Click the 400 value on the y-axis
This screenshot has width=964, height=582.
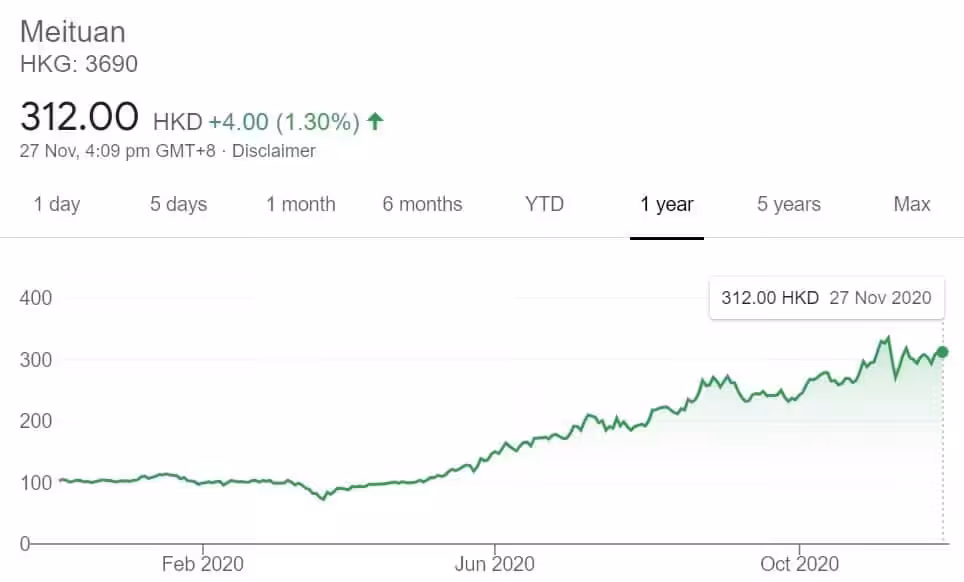(x=35, y=297)
